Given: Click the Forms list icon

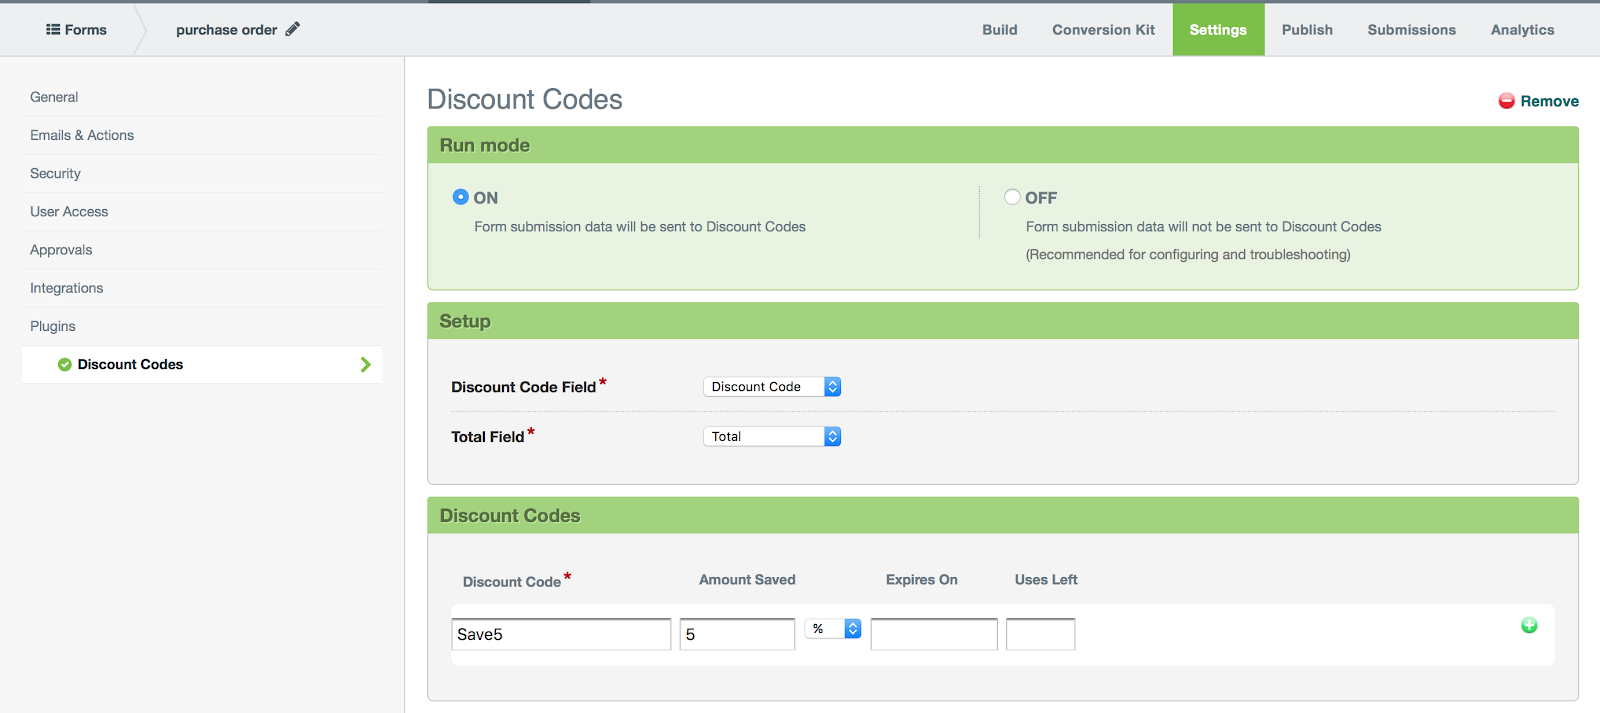Looking at the screenshot, I should (53, 29).
